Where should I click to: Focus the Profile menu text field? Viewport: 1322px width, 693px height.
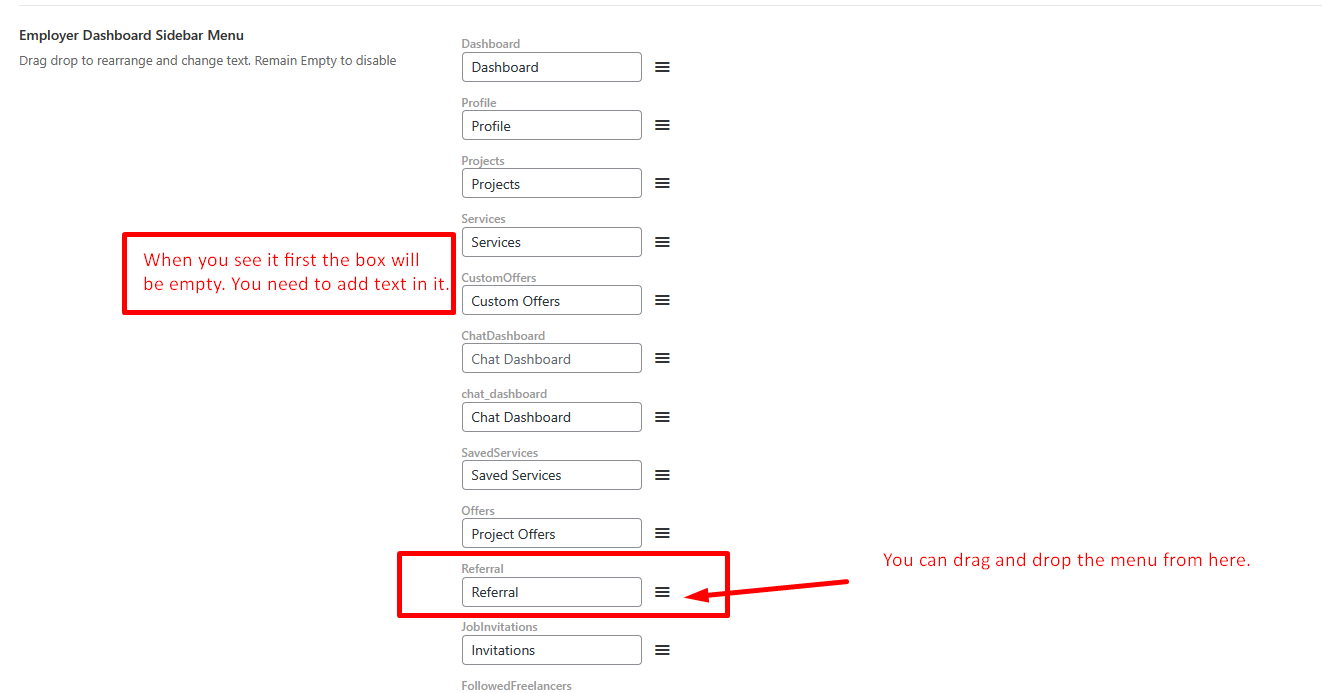[x=552, y=125]
